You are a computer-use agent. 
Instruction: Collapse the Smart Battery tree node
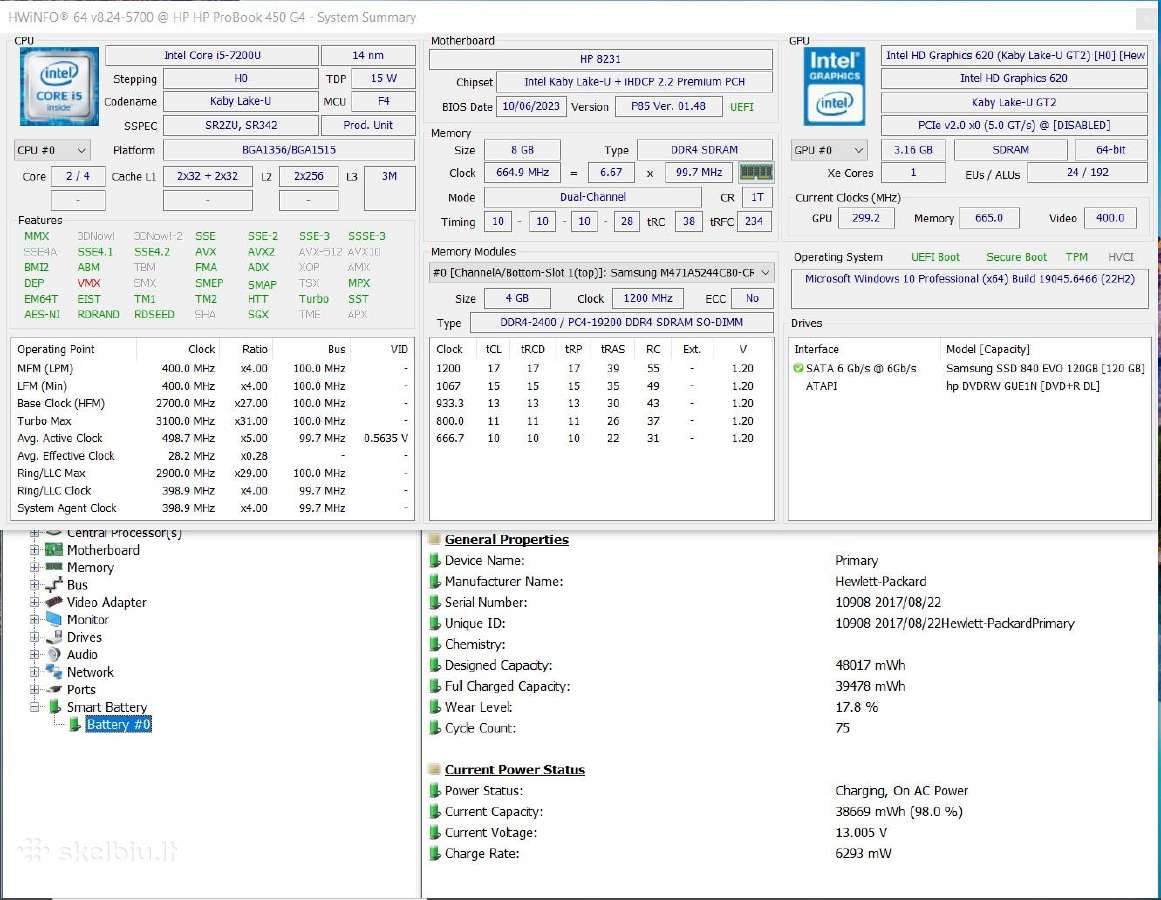click(34, 707)
